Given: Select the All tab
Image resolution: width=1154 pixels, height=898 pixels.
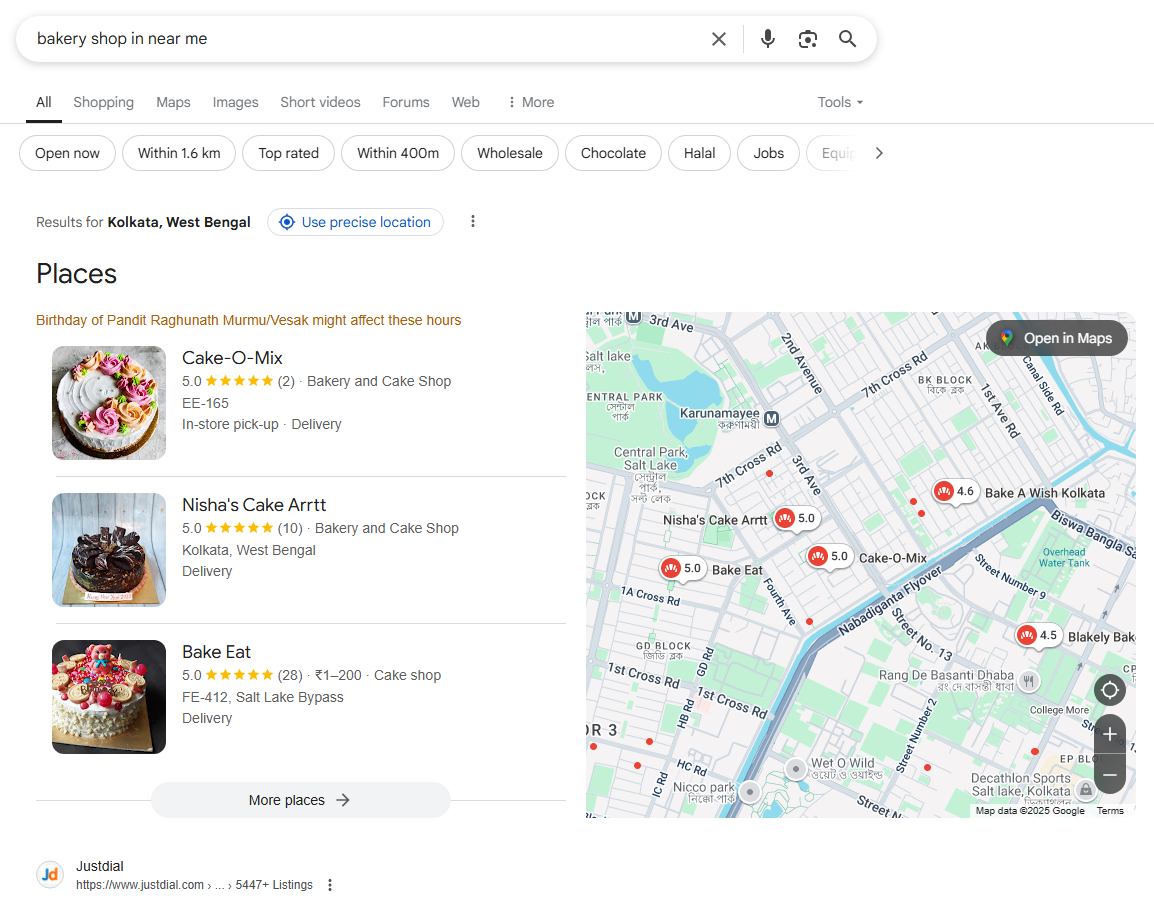Looking at the screenshot, I should (x=44, y=102).
